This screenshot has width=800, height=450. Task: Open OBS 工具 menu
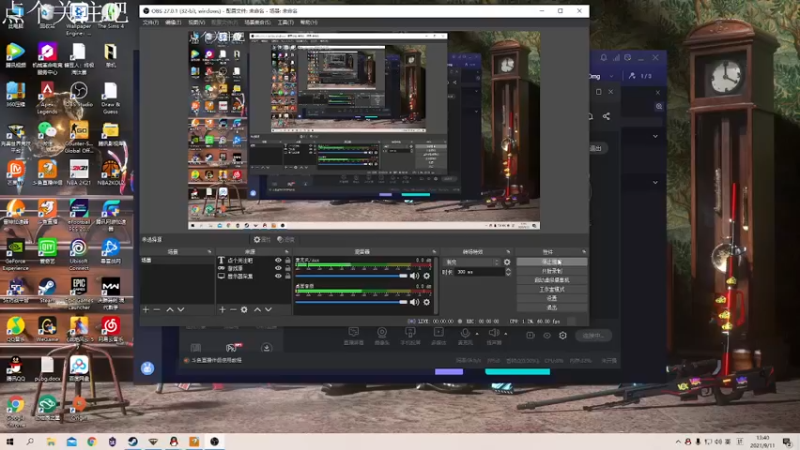(286, 22)
